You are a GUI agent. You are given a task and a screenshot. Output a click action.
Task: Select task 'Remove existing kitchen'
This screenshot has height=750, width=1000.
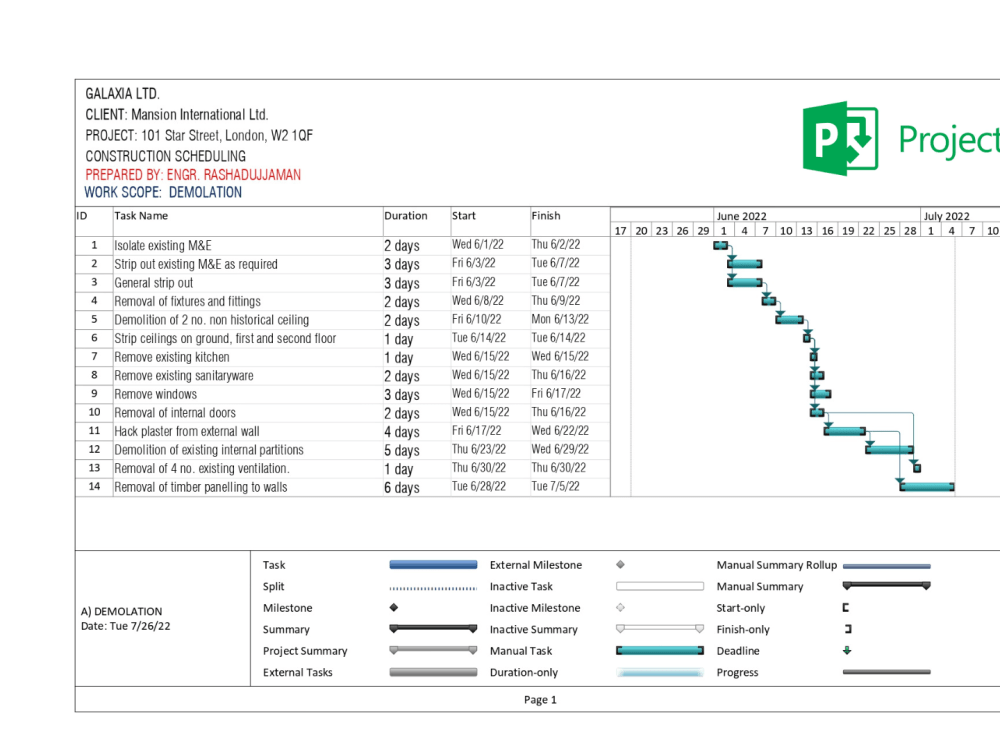pyautogui.click(x=172, y=357)
